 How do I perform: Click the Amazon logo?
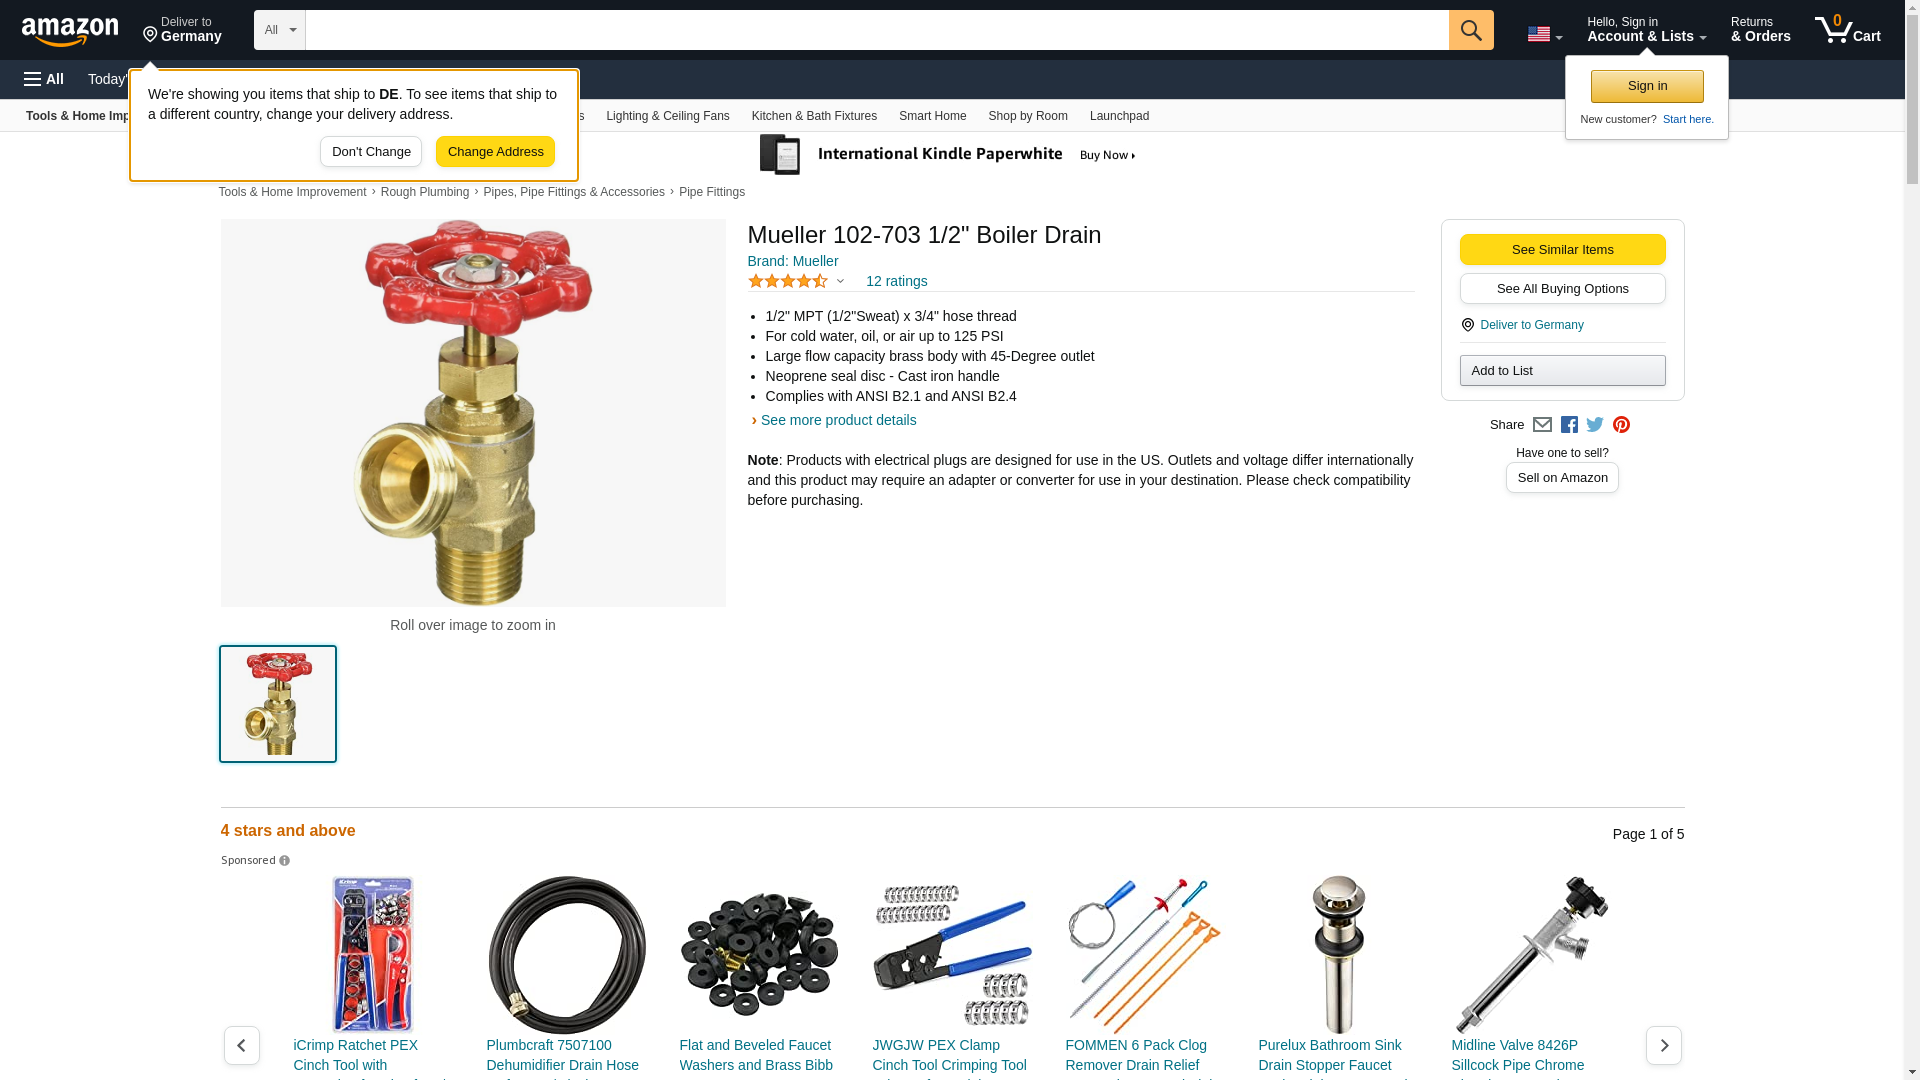point(70,31)
